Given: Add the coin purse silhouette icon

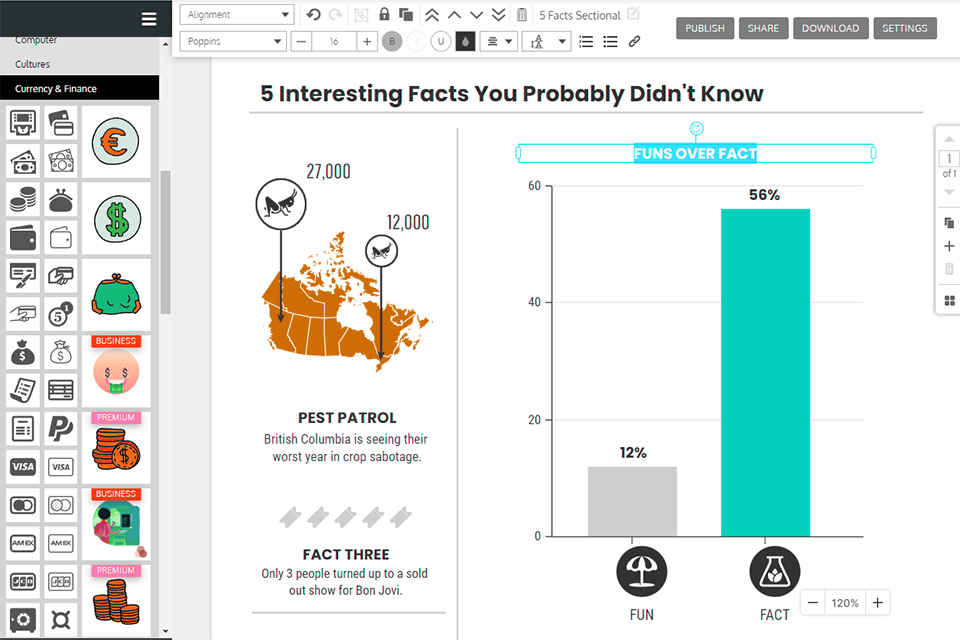Looking at the screenshot, I should point(61,200).
